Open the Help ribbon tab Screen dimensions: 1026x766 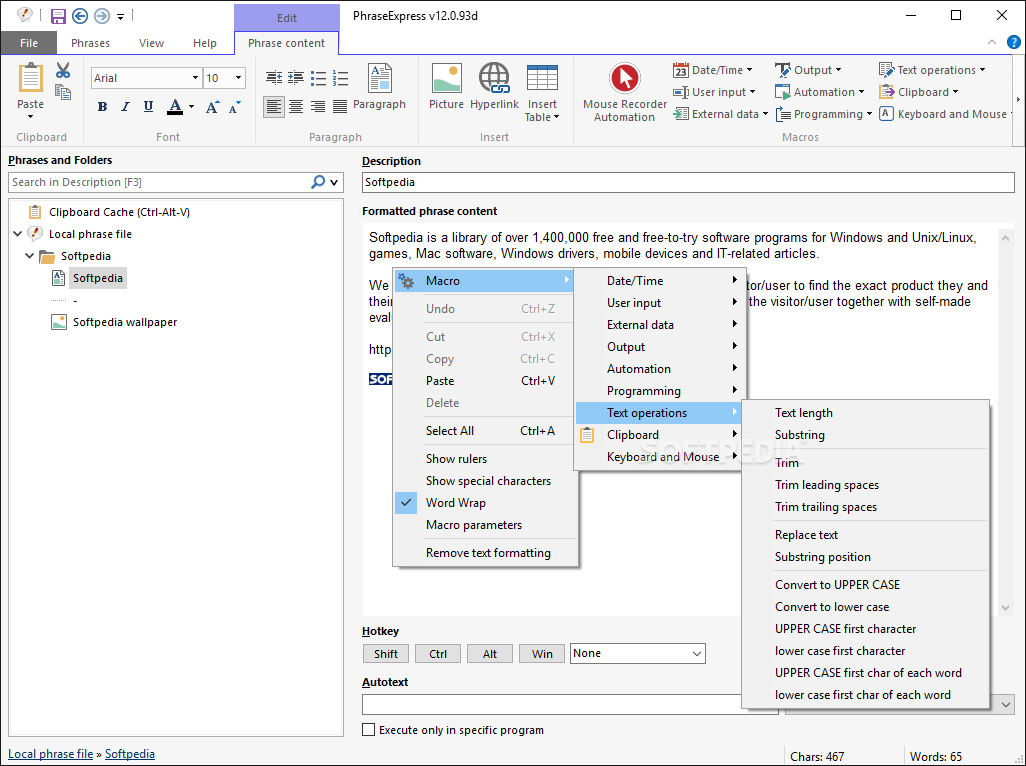click(x=205, y=43)
